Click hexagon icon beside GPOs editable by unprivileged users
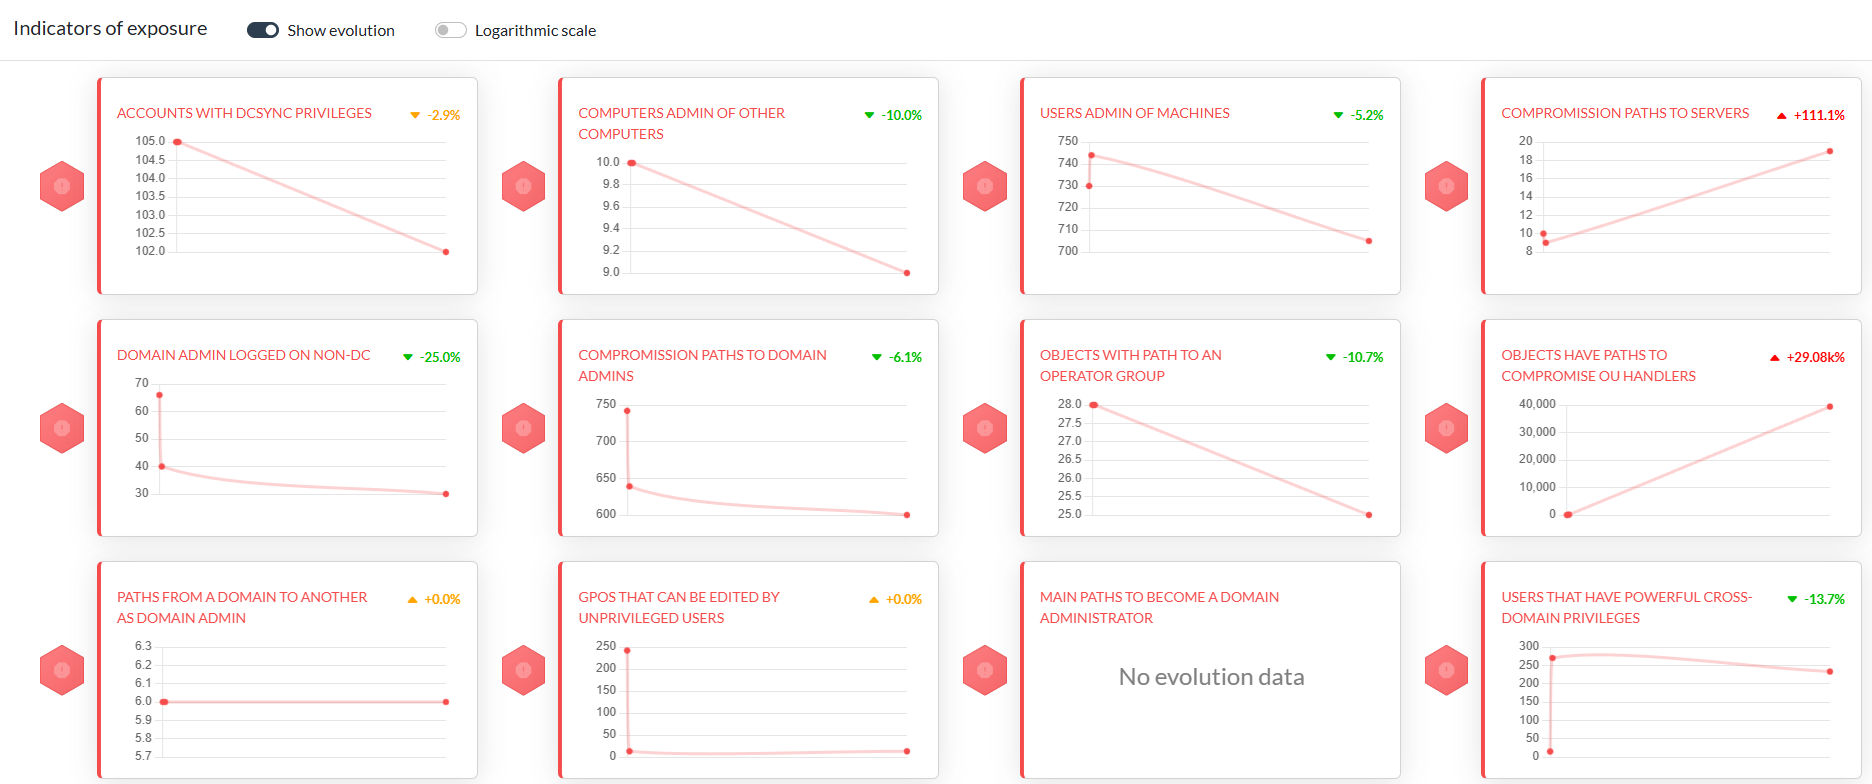The width and height of the screenshot is (1872, 784). click(x=523, y=670)
